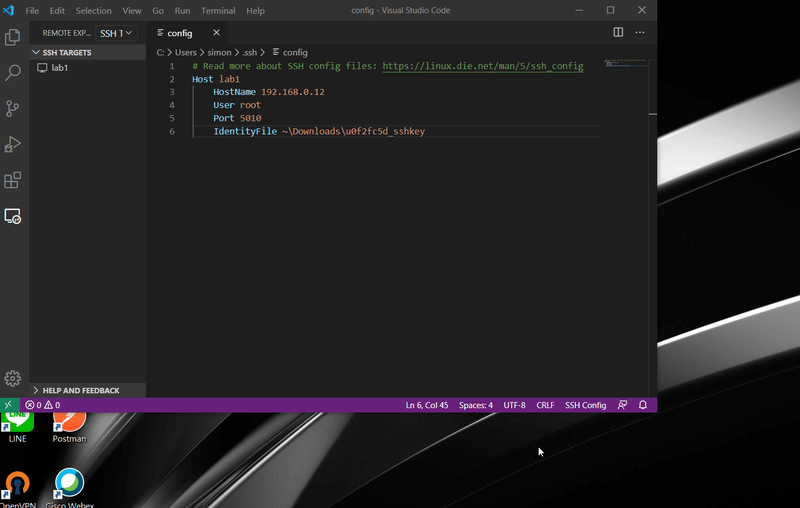Open the LINE desktop shortcut

(17, 427)
